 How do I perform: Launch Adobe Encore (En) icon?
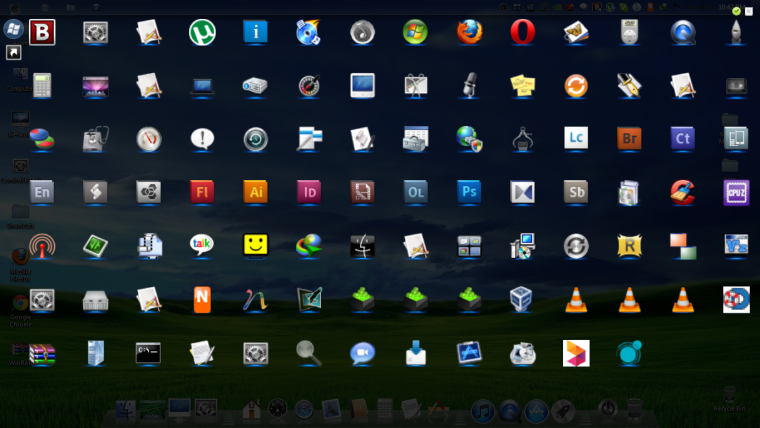tap(42, 190)
